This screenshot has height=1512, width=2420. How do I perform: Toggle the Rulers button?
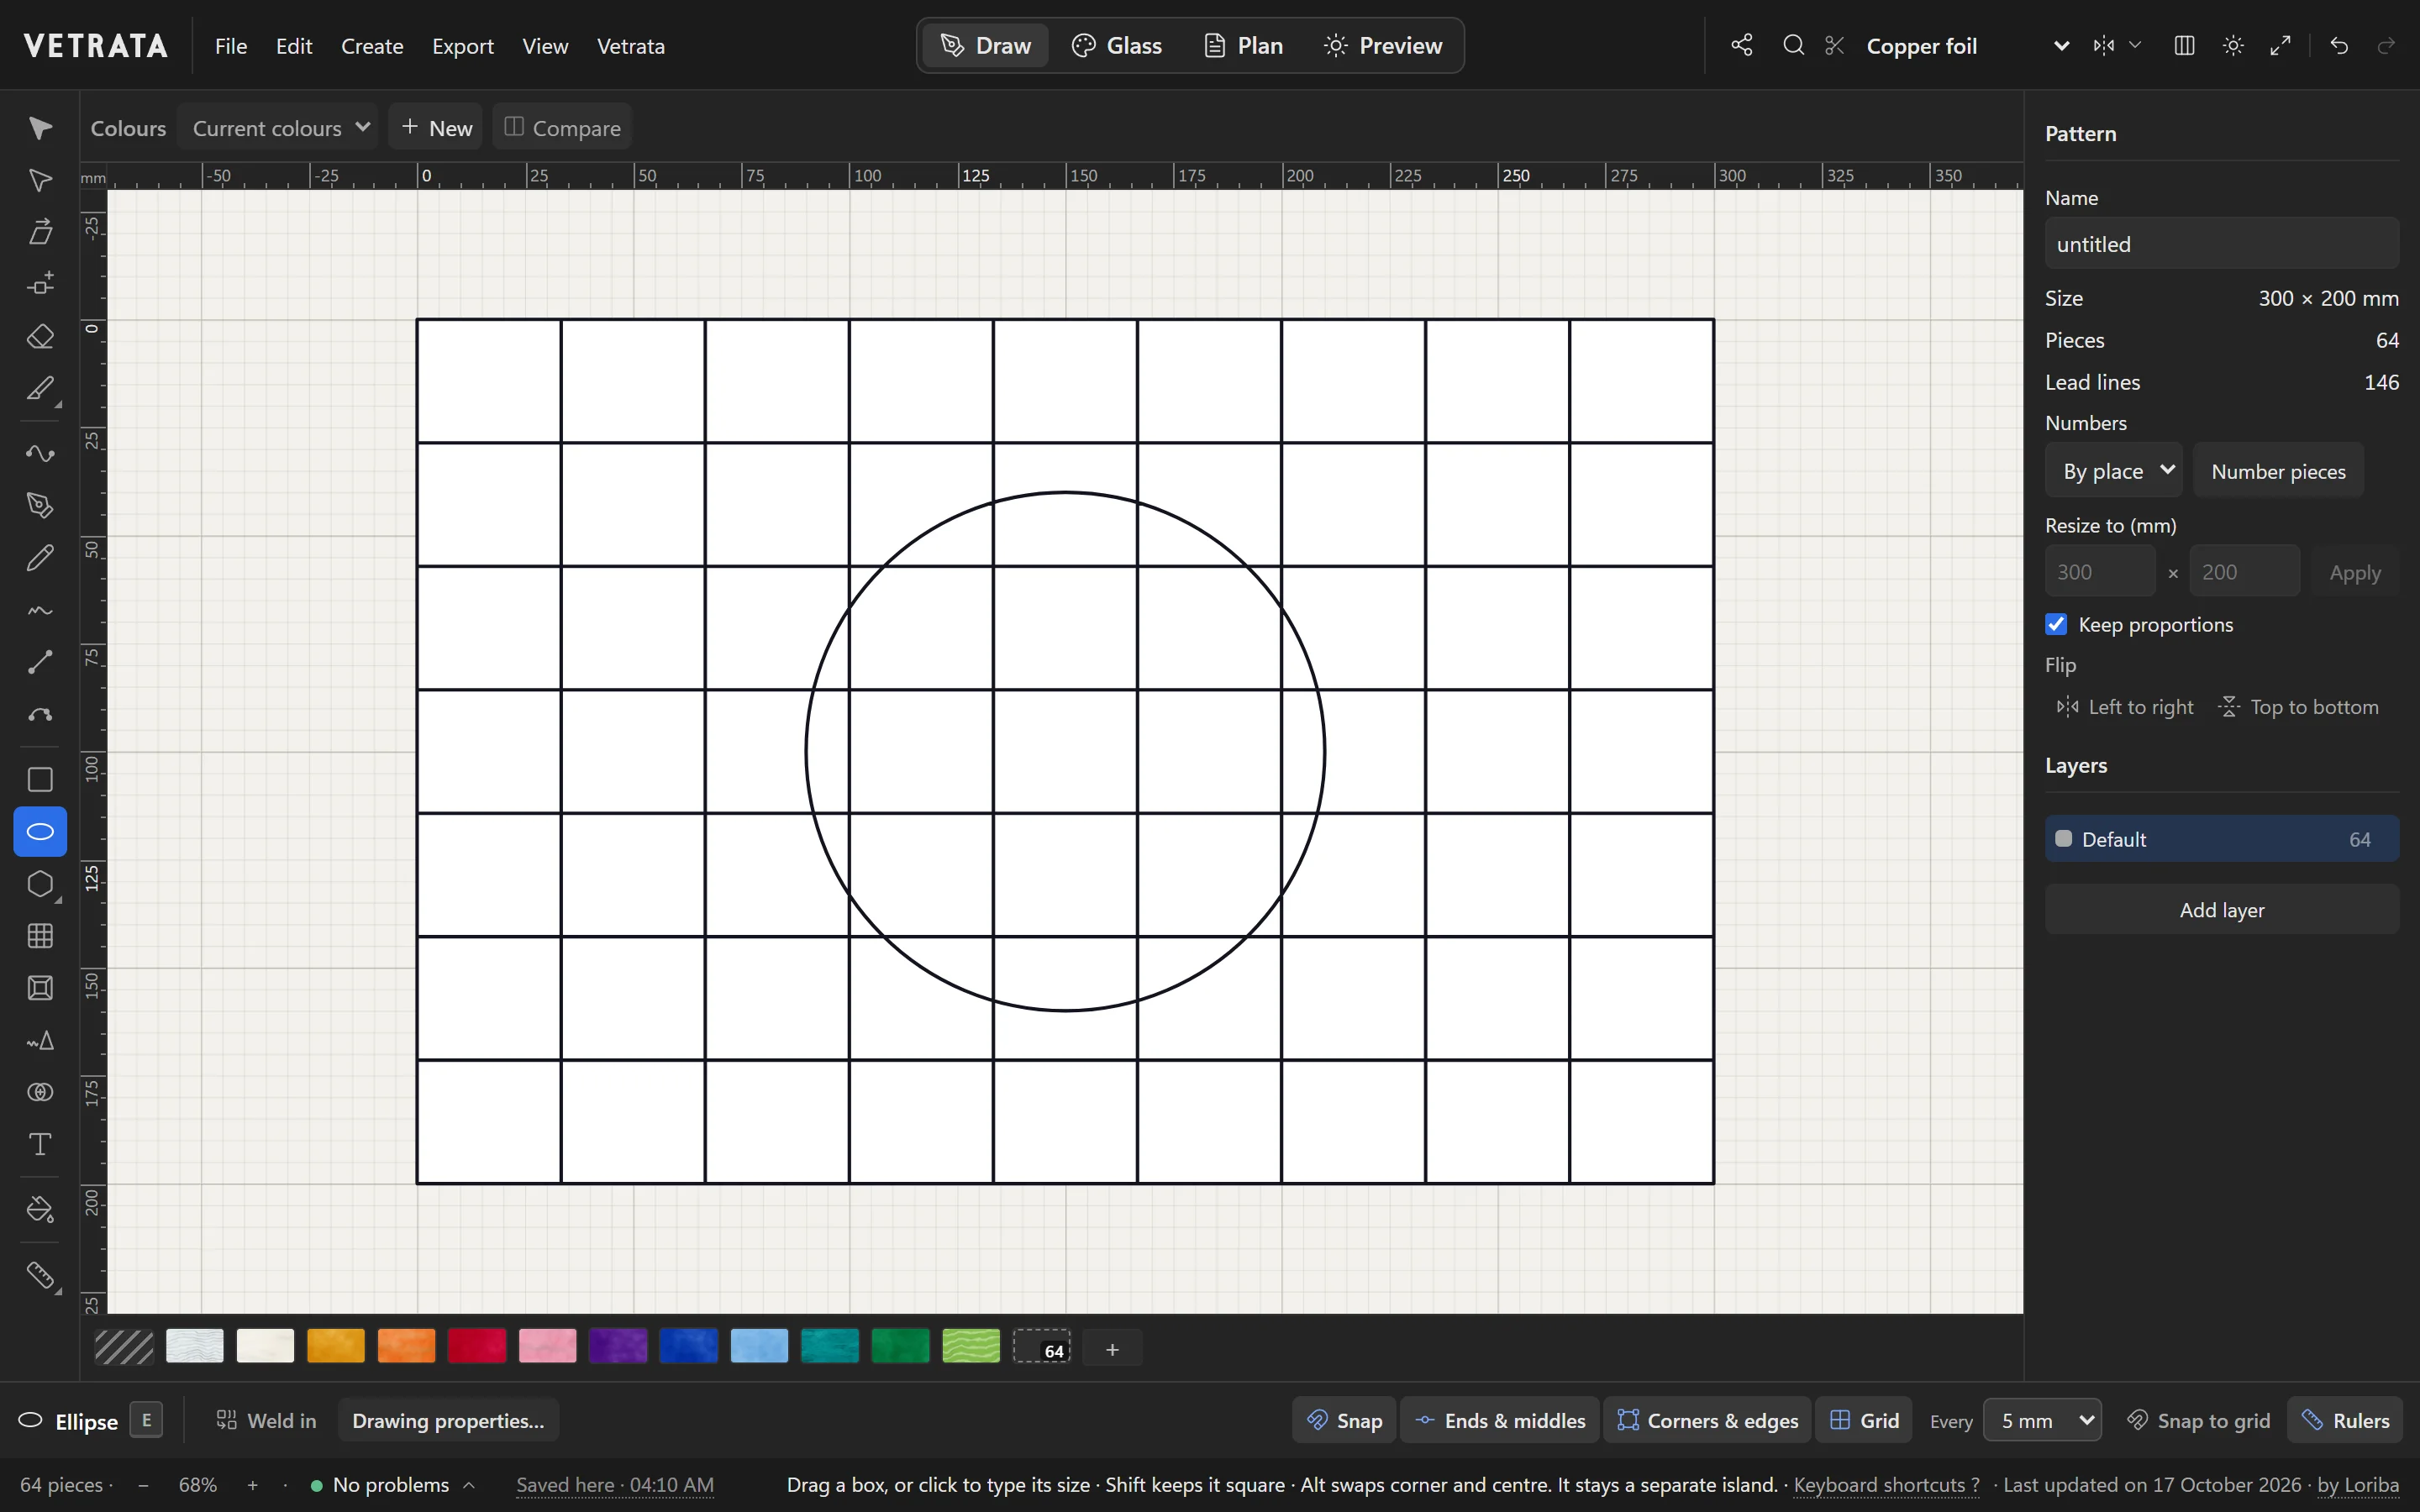pyautogui.click(x=2346, y=1420)
